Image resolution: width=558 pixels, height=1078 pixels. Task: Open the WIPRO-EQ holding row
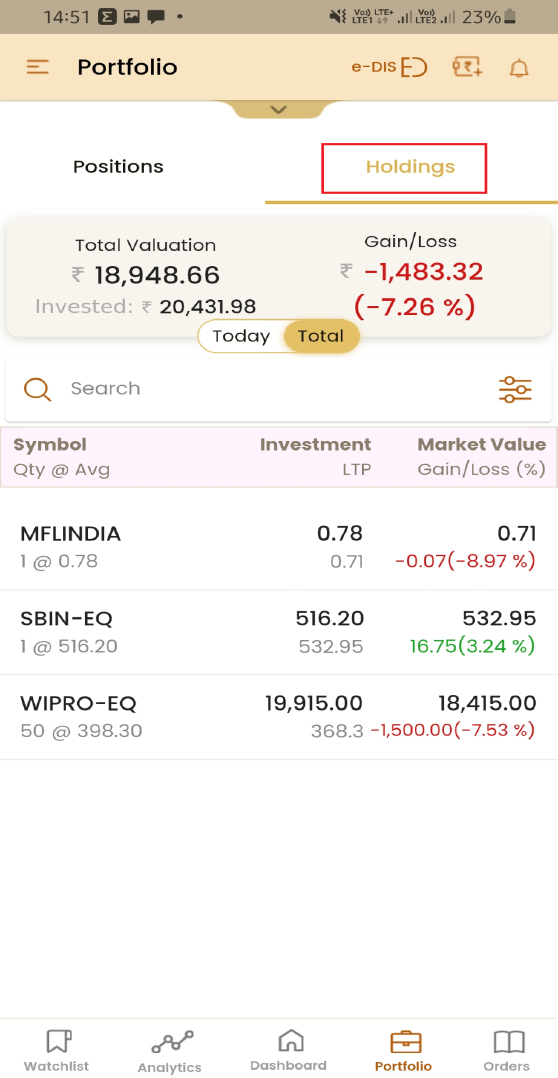click(x=279, y=717)
